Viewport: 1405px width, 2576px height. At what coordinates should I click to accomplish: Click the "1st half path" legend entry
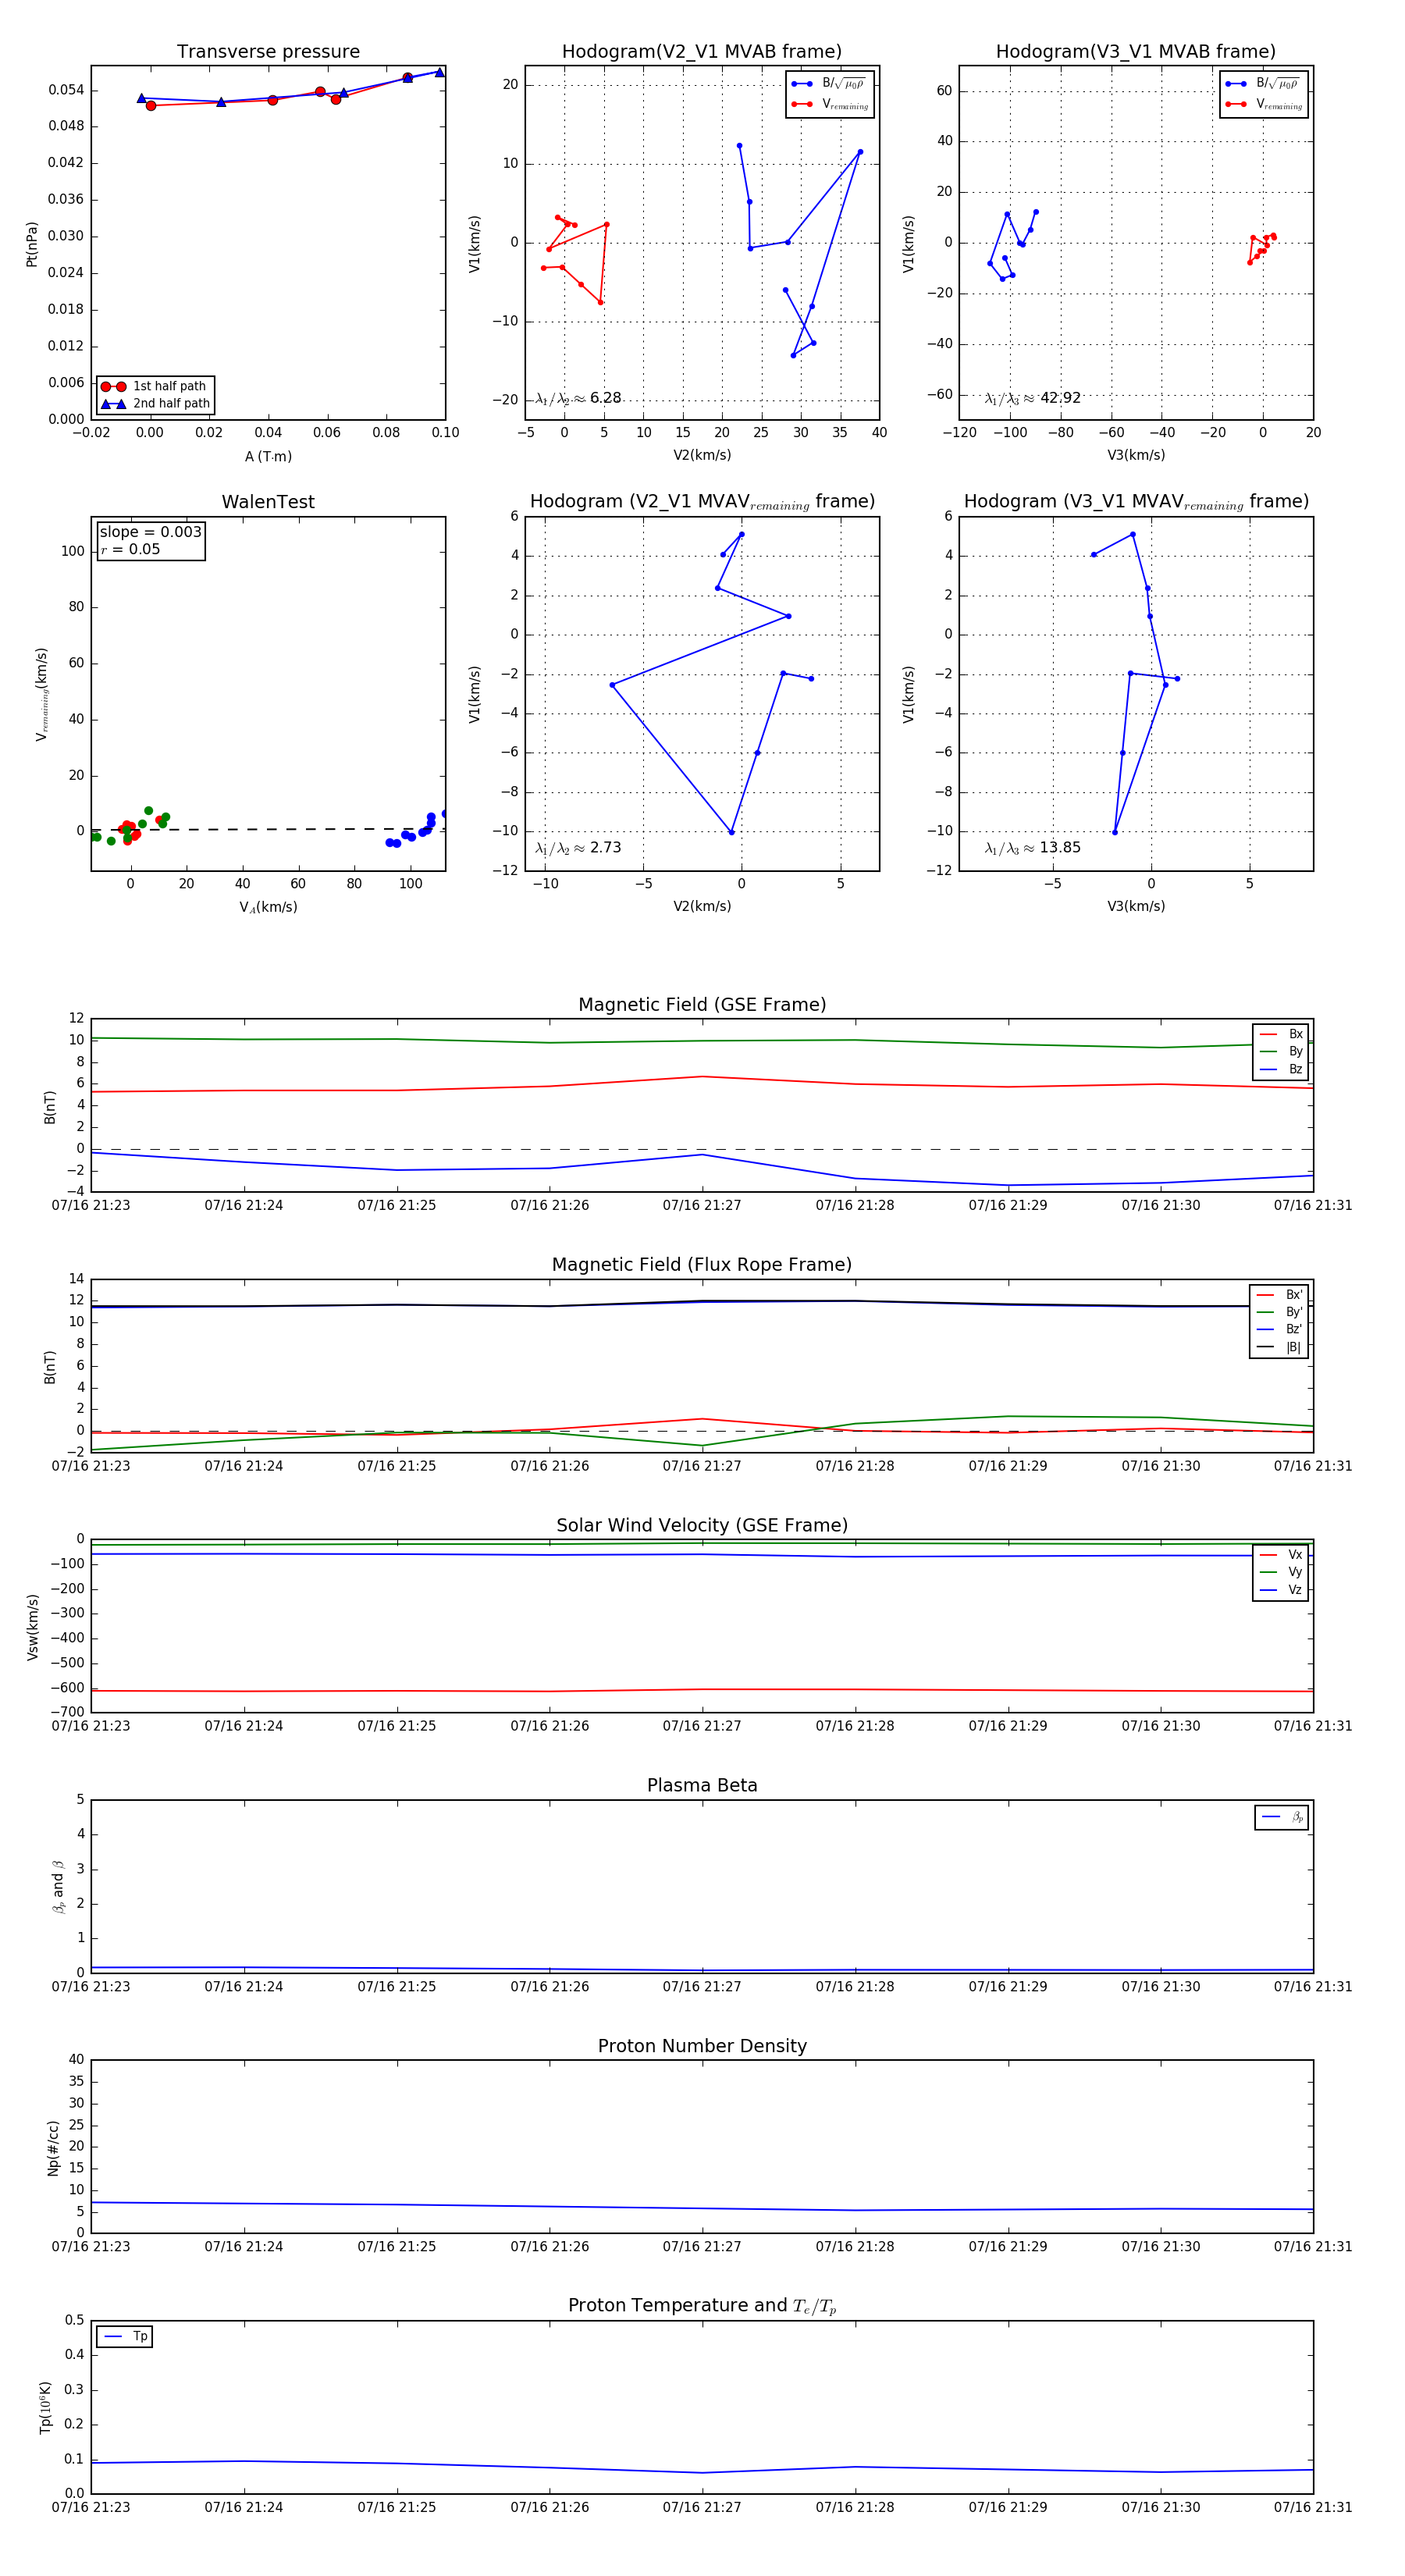(155, 386)
